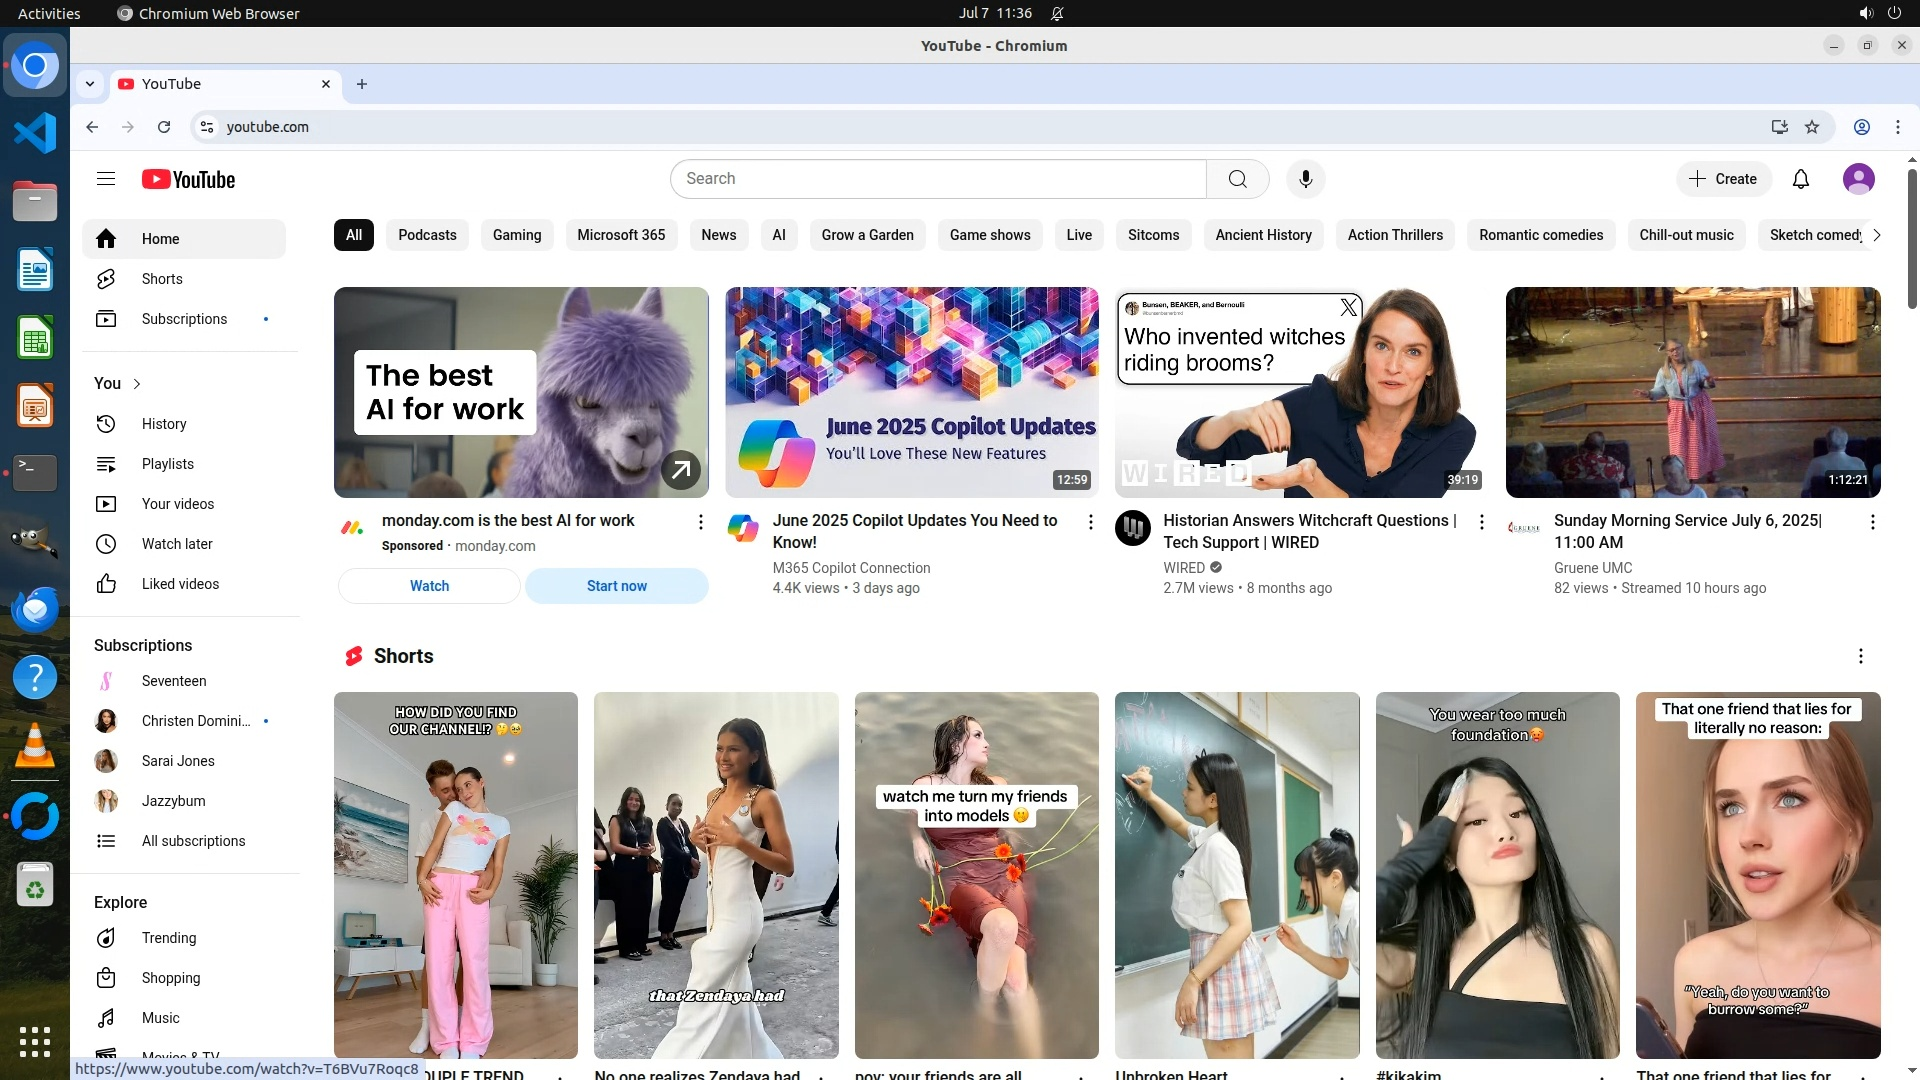The width and height of the screenshot is (1920, 1080).
Task: Select the Ancient History chip
Action: click(1263, 235)
